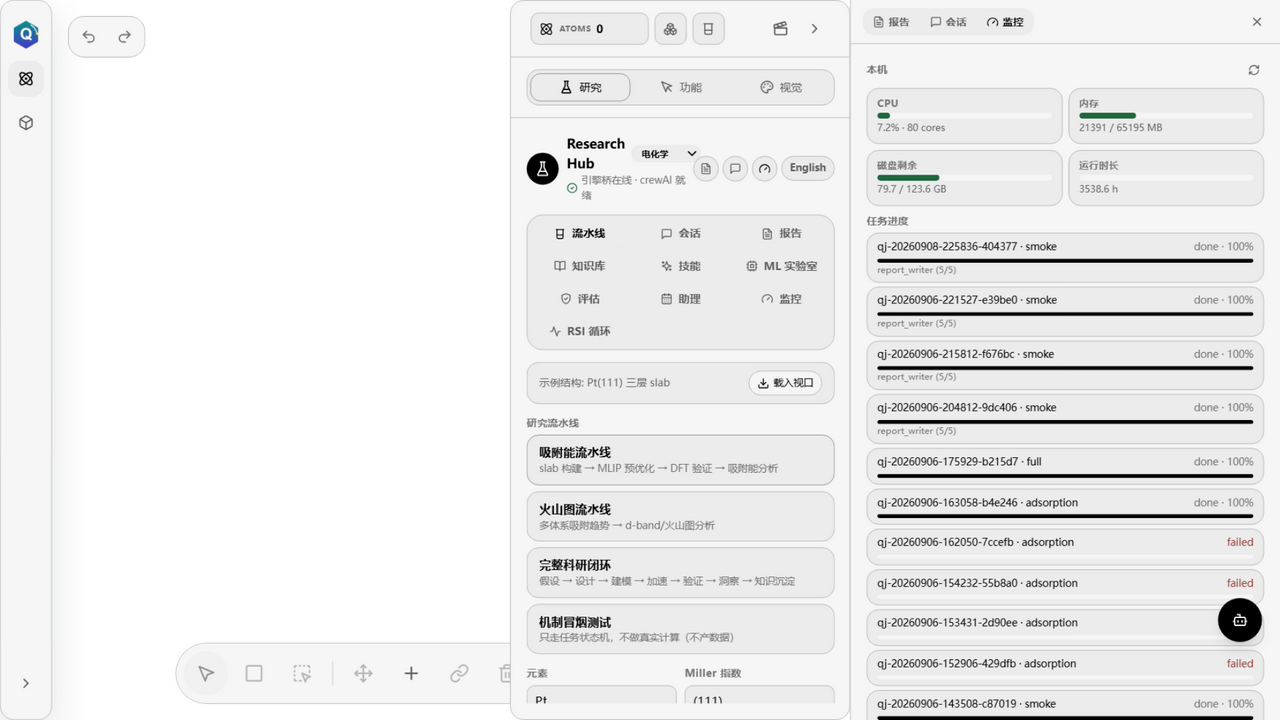Expand the left sidebar with bottom chevron
Image resolution: width=1280 pixels, height=720 pixels.
(x=26, y=683)
